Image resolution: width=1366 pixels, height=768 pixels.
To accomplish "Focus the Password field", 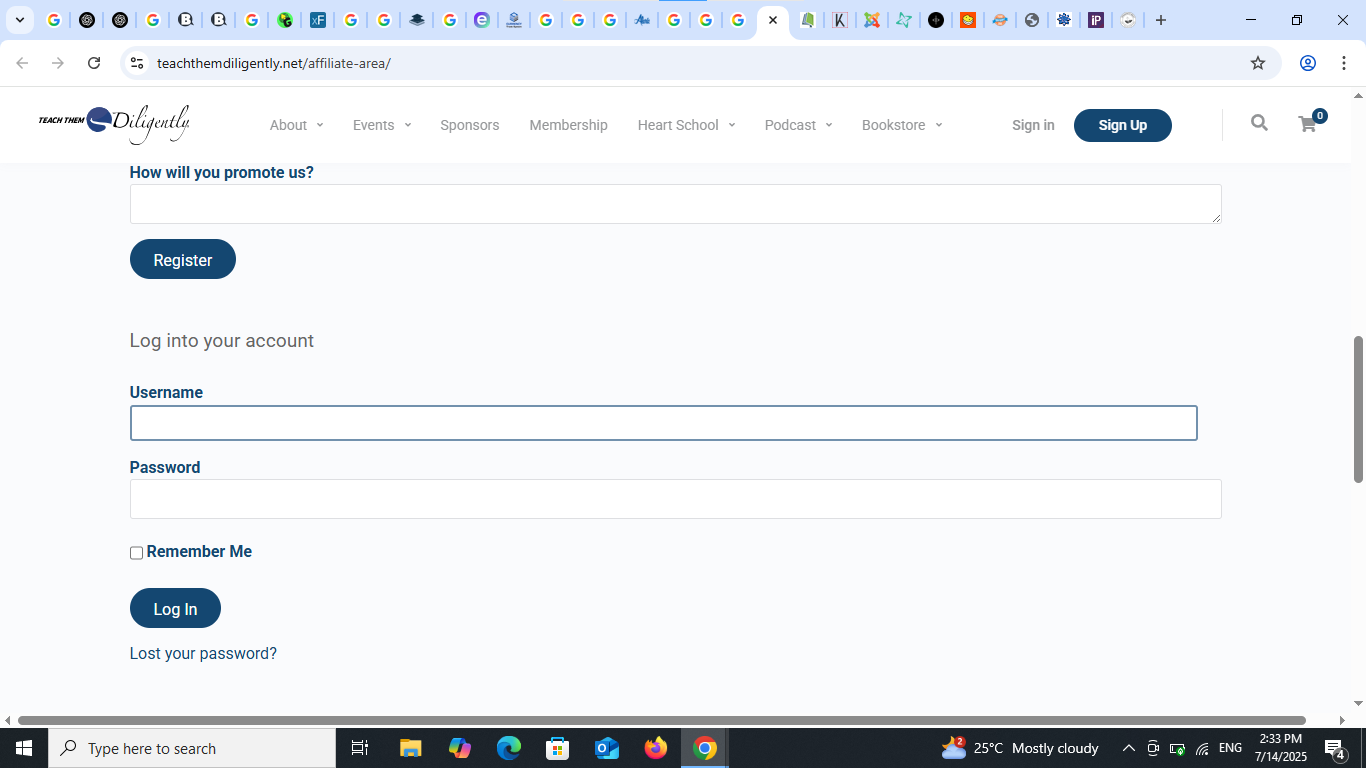I will [x=675, y=499].
